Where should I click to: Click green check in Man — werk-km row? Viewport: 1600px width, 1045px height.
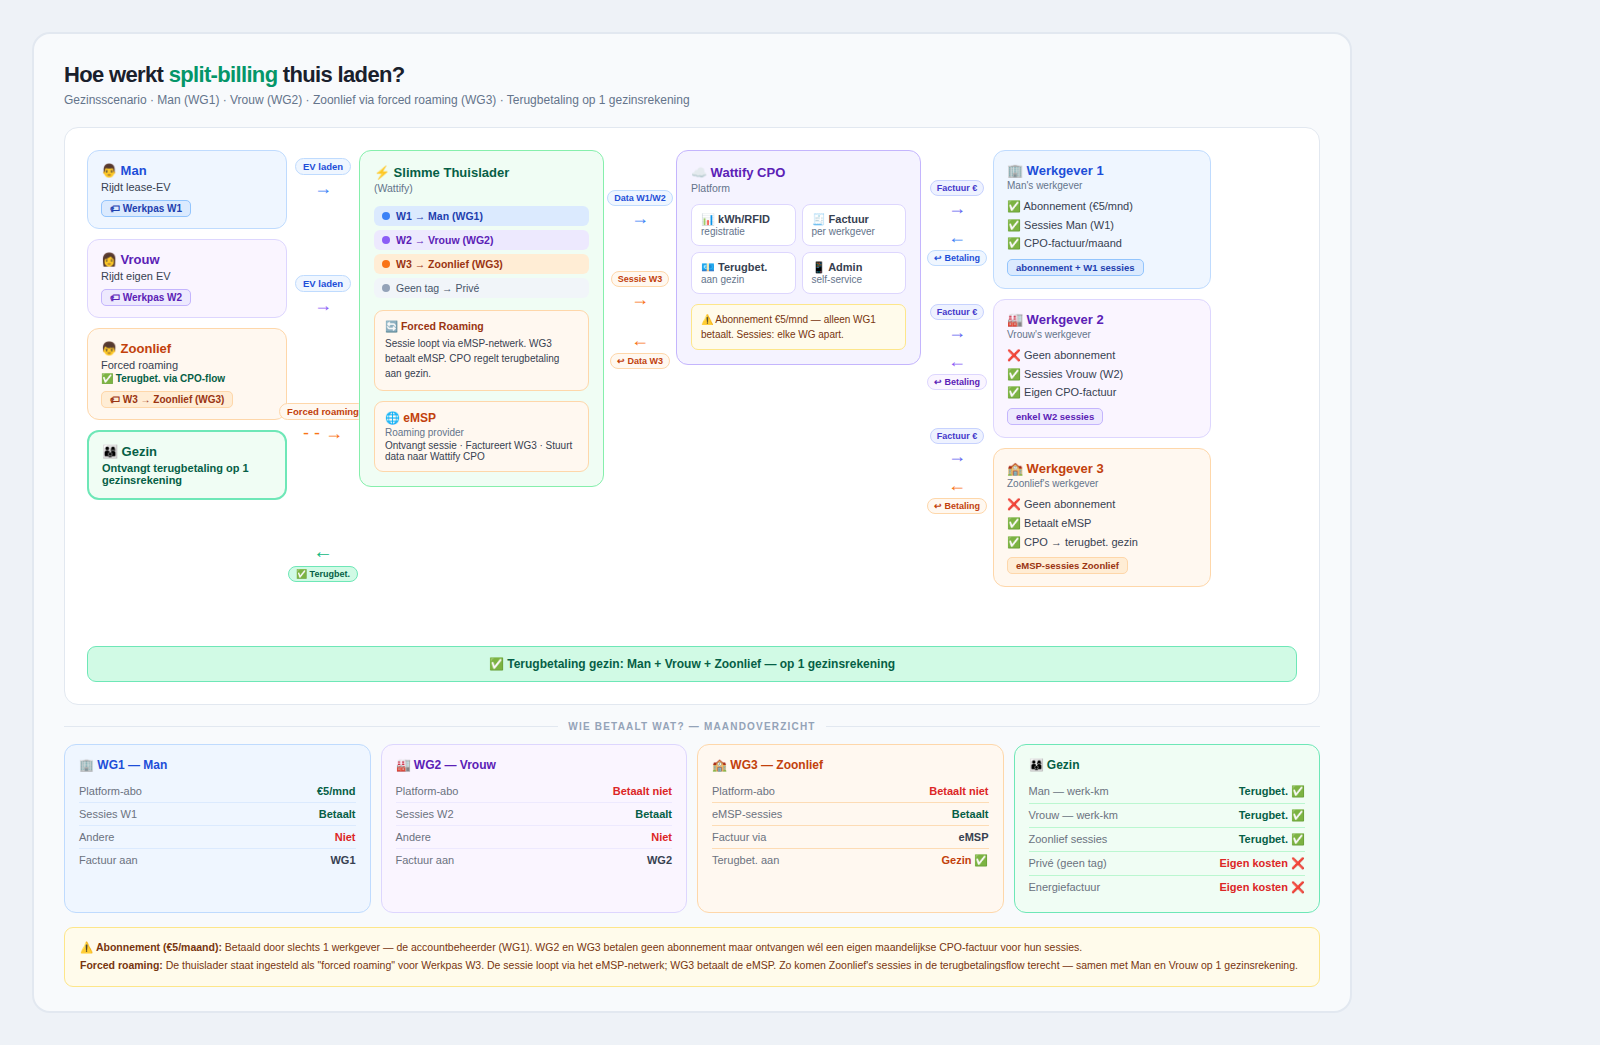click(1298, 792)
